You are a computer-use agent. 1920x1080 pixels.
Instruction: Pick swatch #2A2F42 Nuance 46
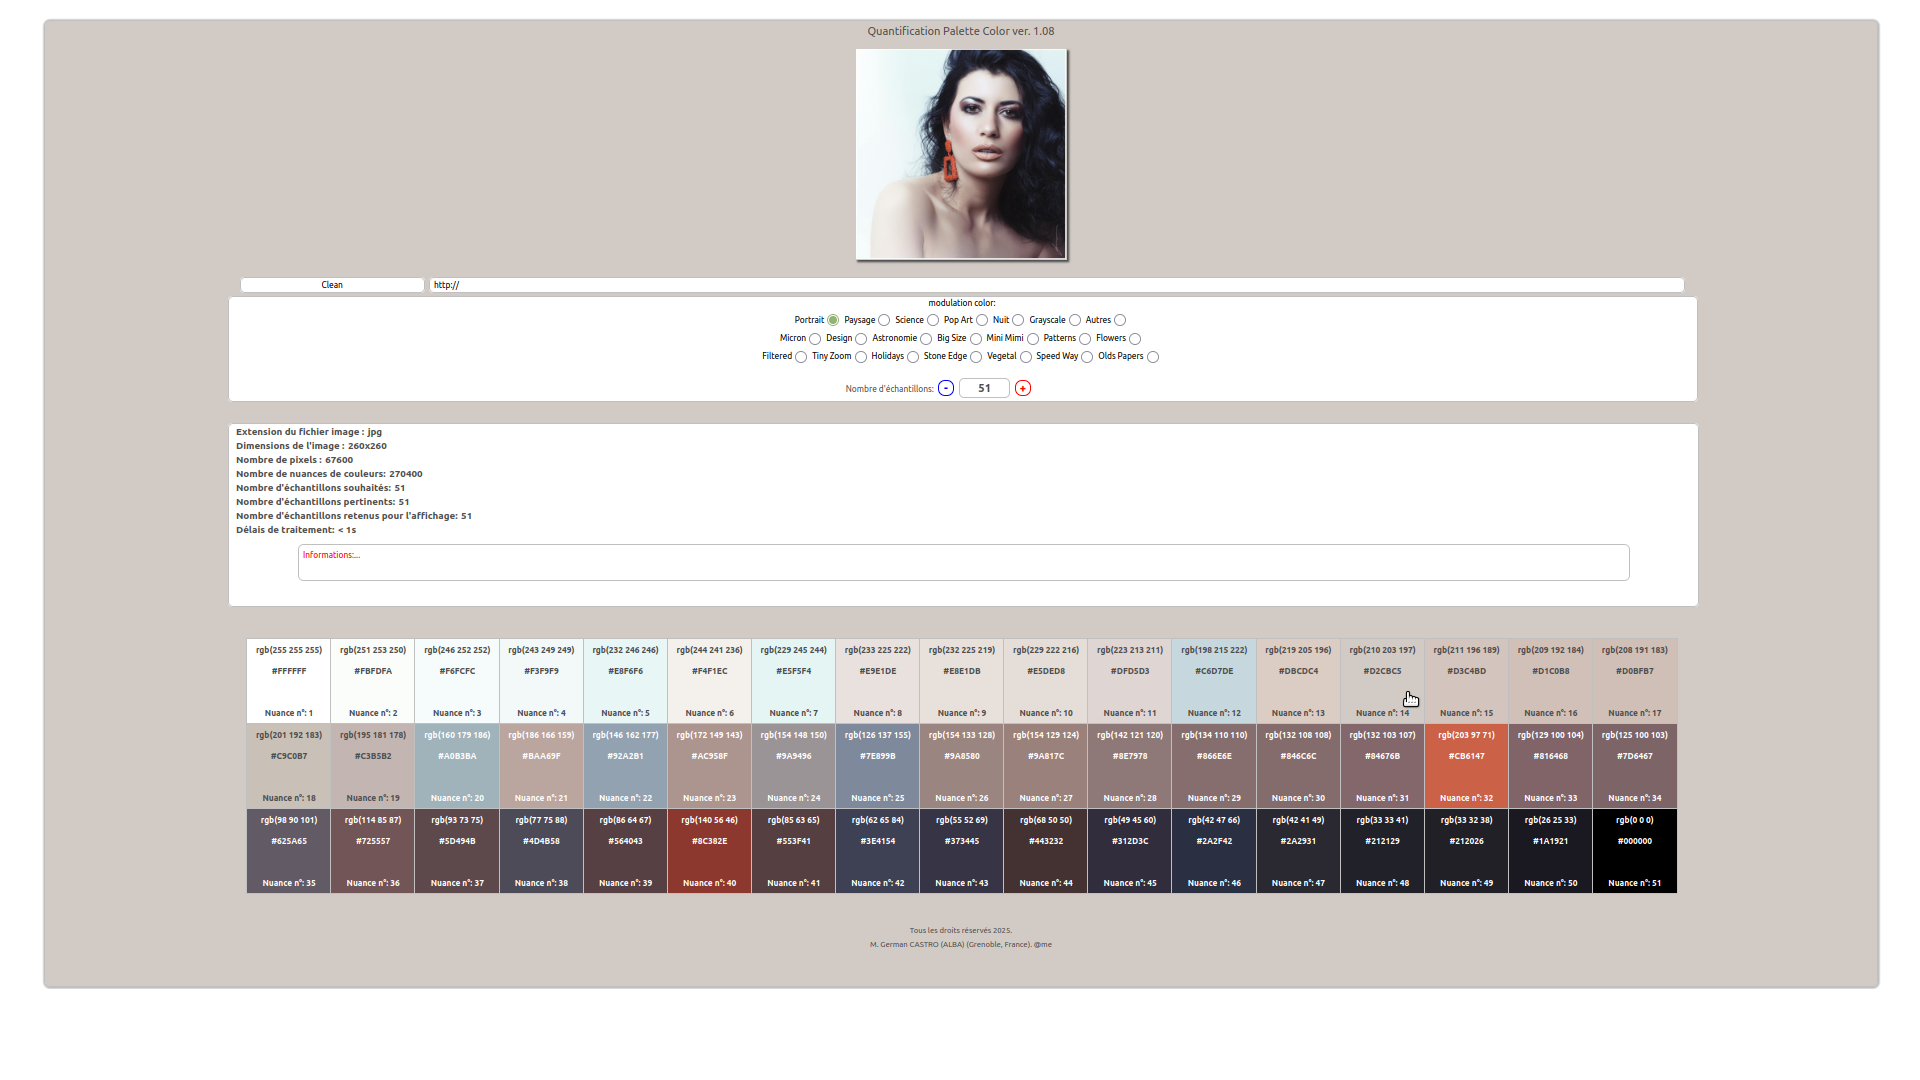(x=1214, y=851)
